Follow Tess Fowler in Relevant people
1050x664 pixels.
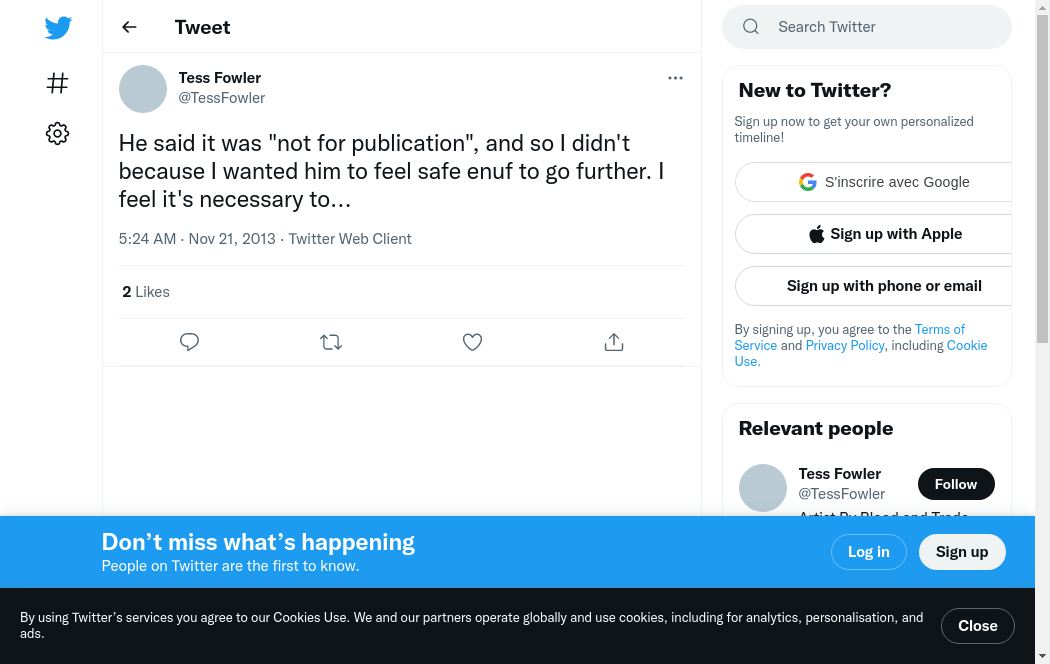pyautogui.click(x=955, y=484)
